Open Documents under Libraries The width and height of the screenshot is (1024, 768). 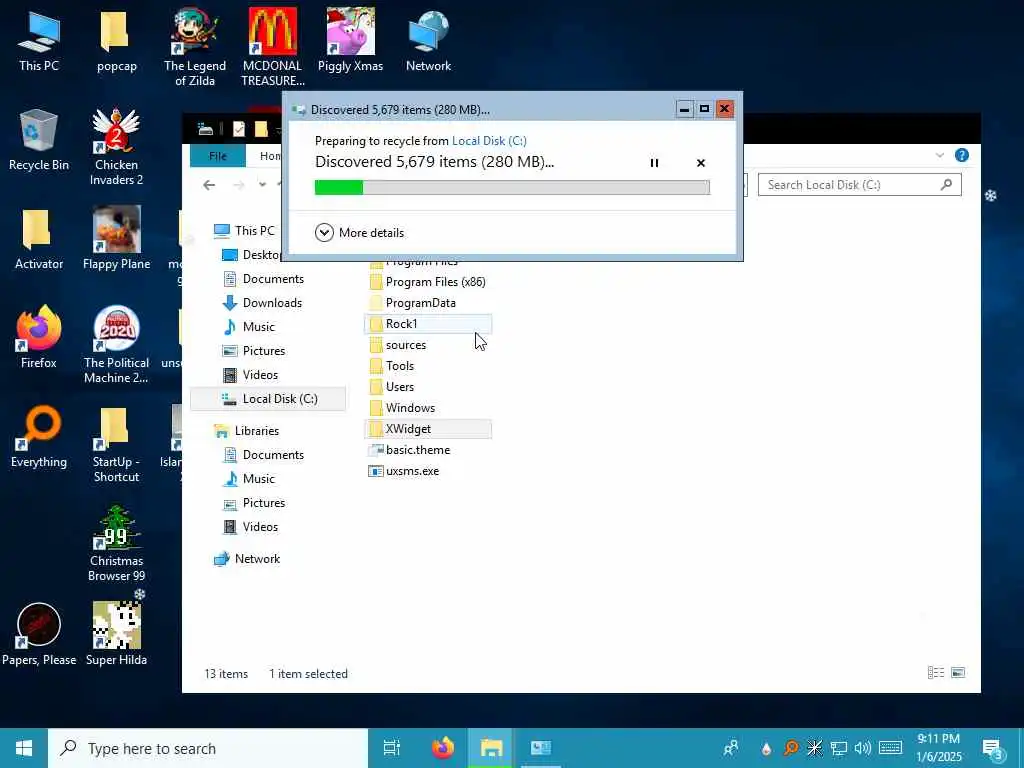click(x=264, y=455)
